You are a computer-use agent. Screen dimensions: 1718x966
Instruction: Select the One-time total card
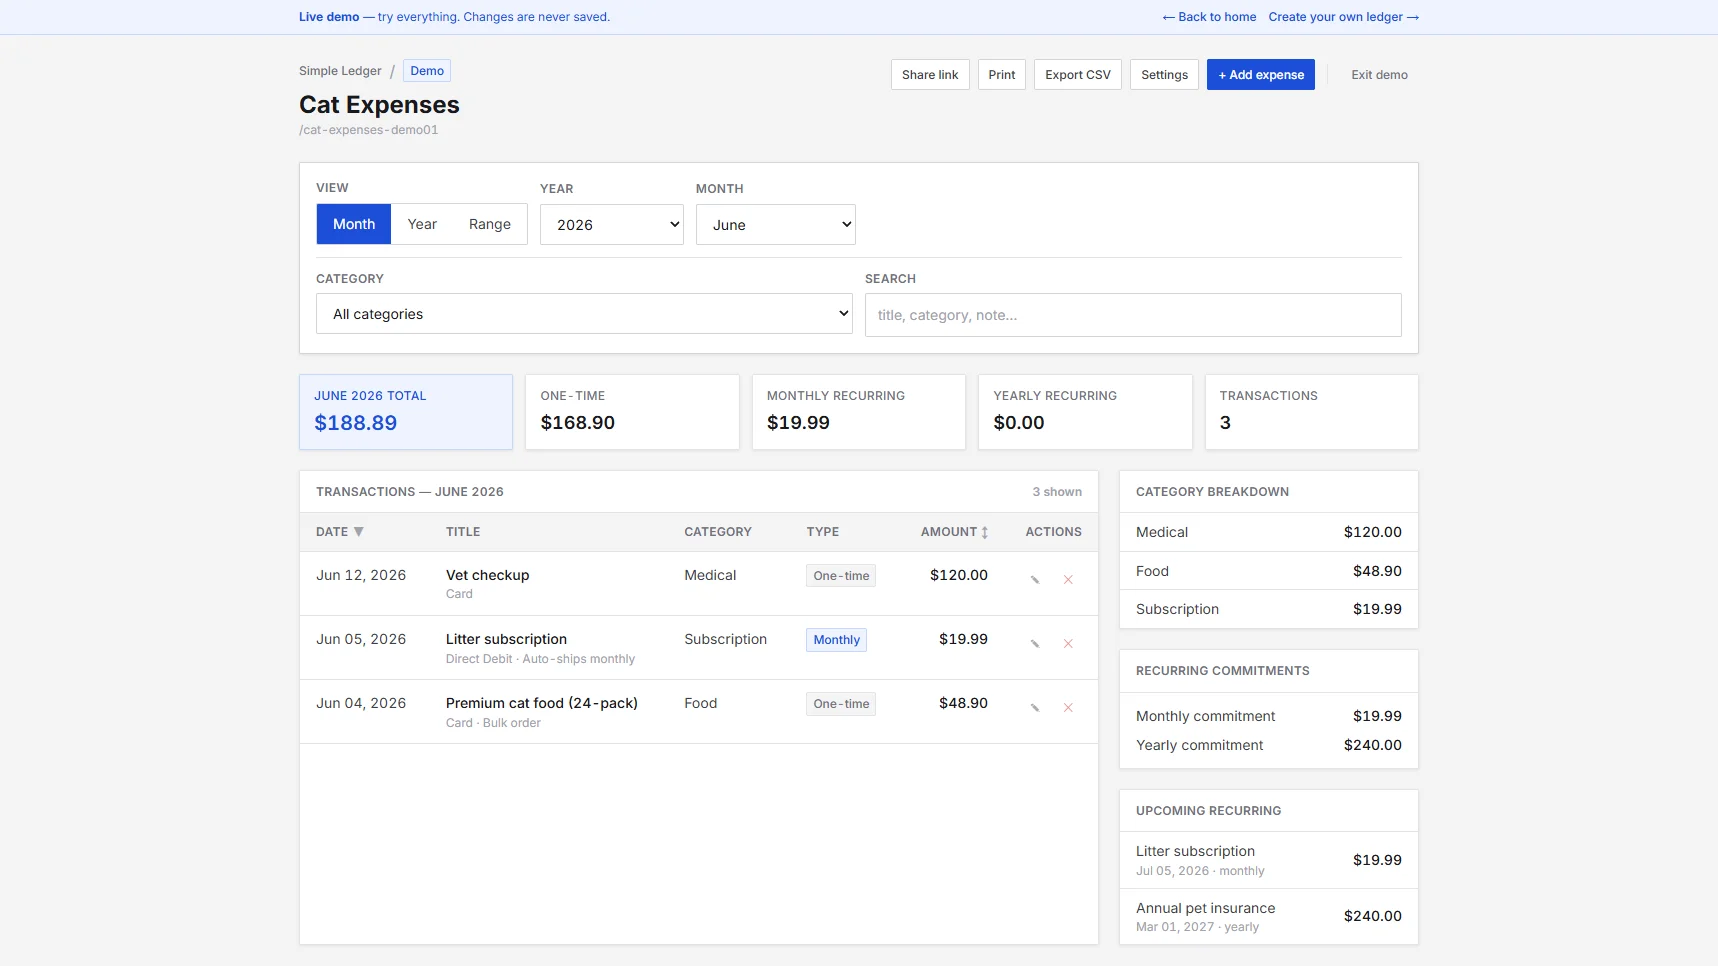(632, 412)
